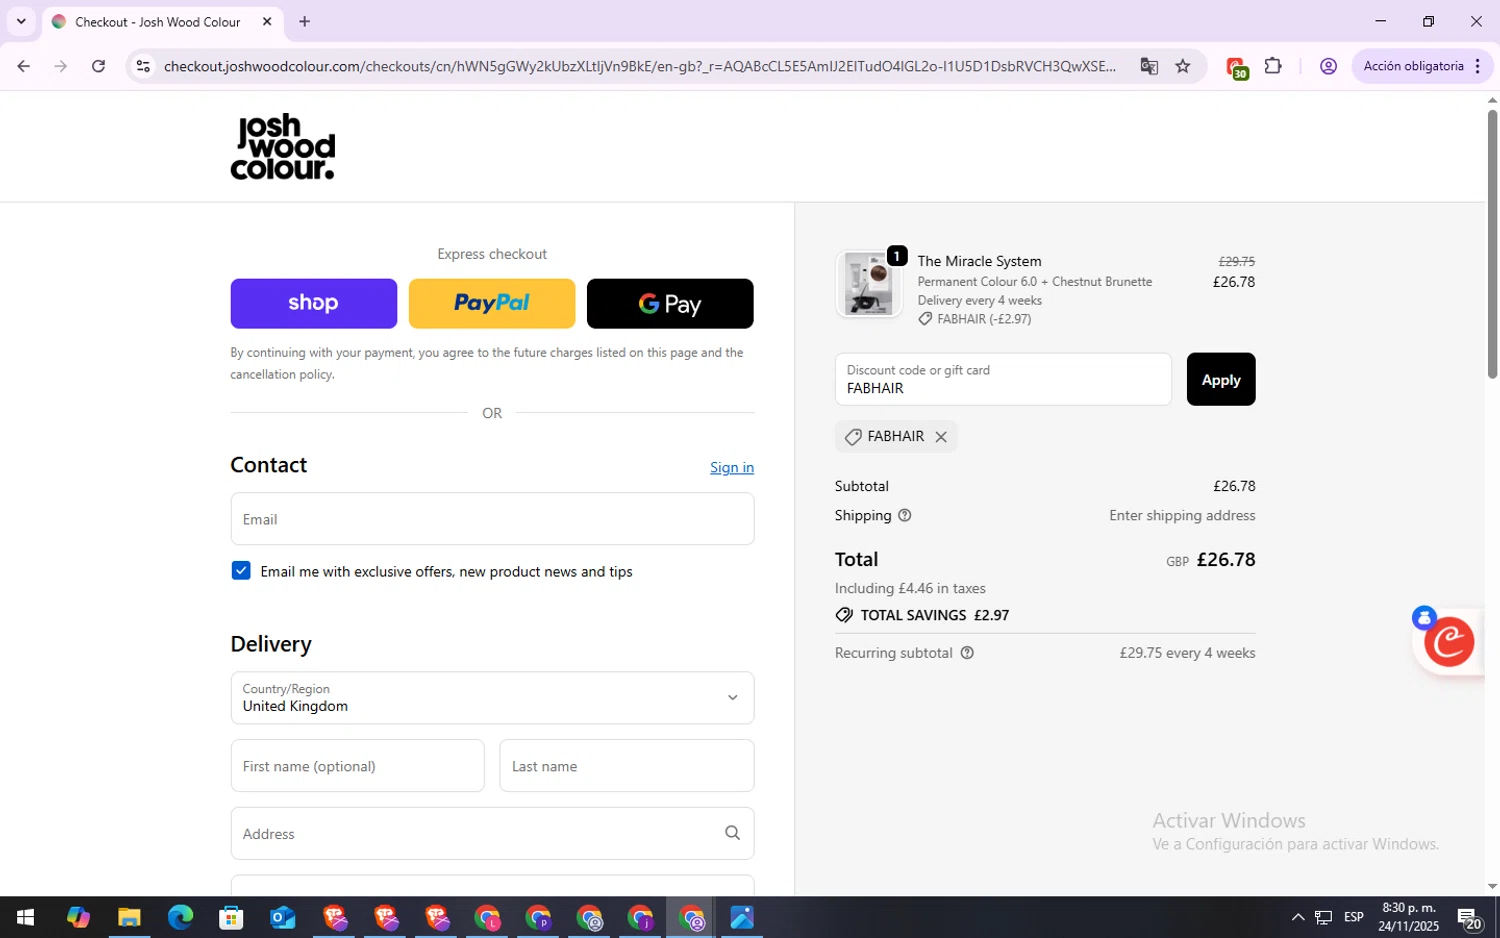Remove the FABHAIR discount tag
The image size is (1500, 938).
click(x=941, y=437)
